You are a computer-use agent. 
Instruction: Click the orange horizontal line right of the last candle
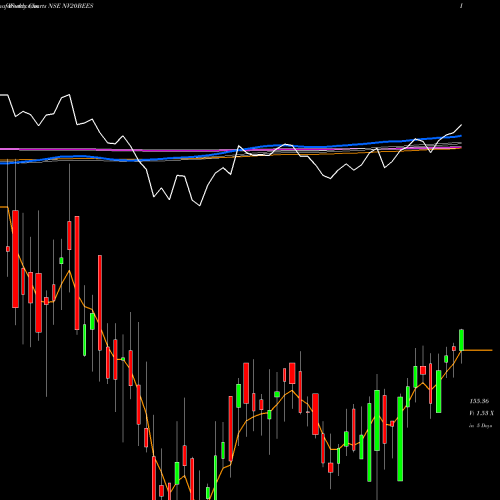tap(478, 350)
